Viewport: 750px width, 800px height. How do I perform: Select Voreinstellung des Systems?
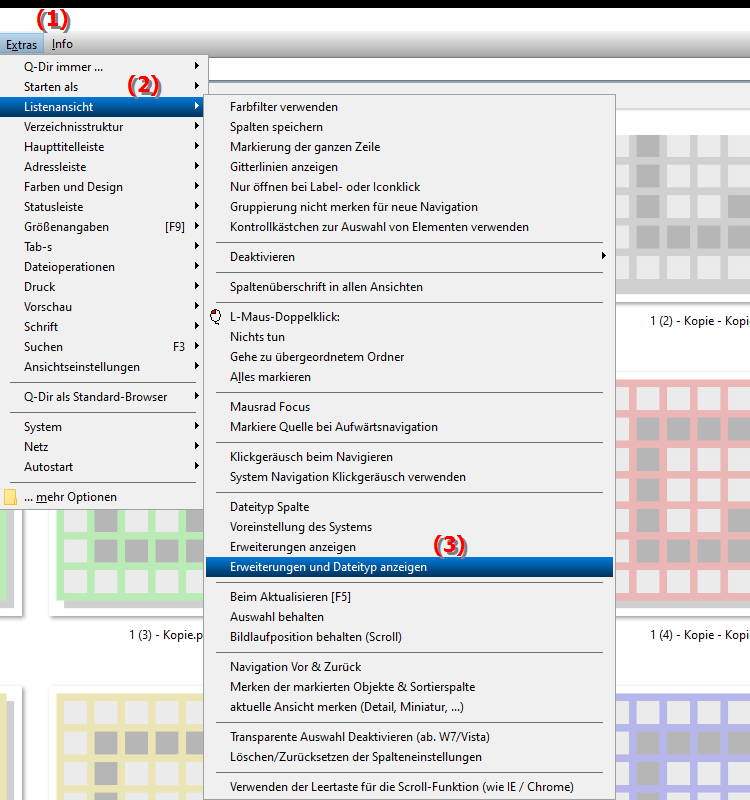[409, 527]
